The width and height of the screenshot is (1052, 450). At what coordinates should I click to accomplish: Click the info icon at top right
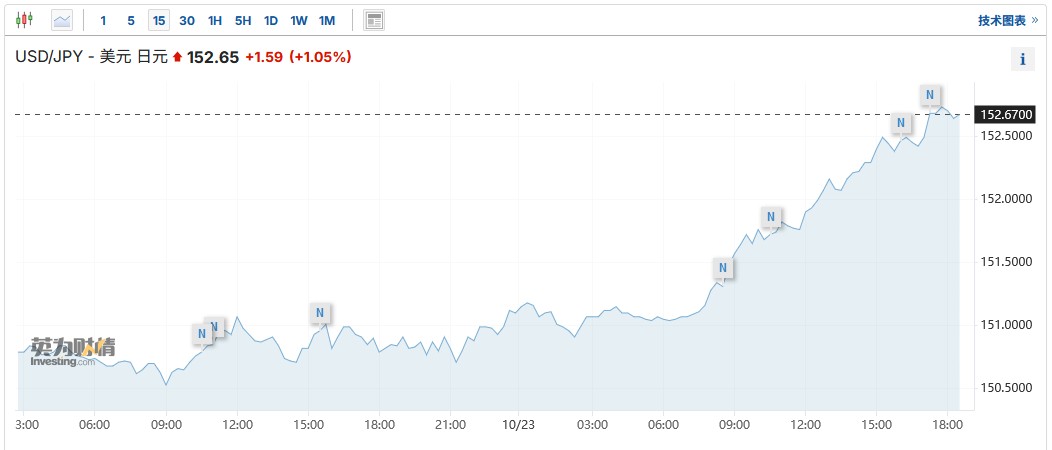(1022, 59)
